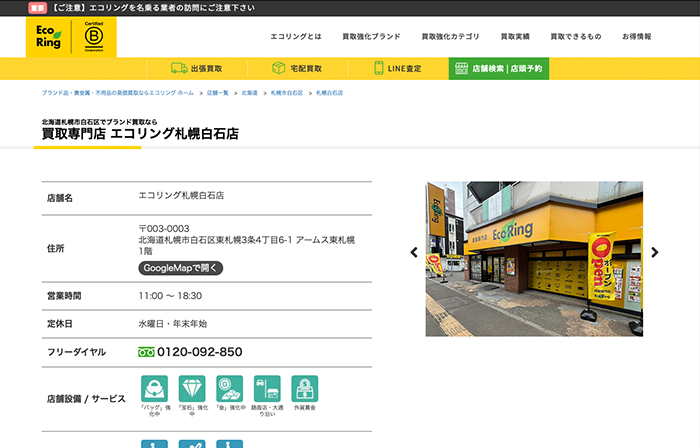This screenshot has width=700, height=448.
Task: Open the エコリング scam warning notice
Action: (154, 8)
